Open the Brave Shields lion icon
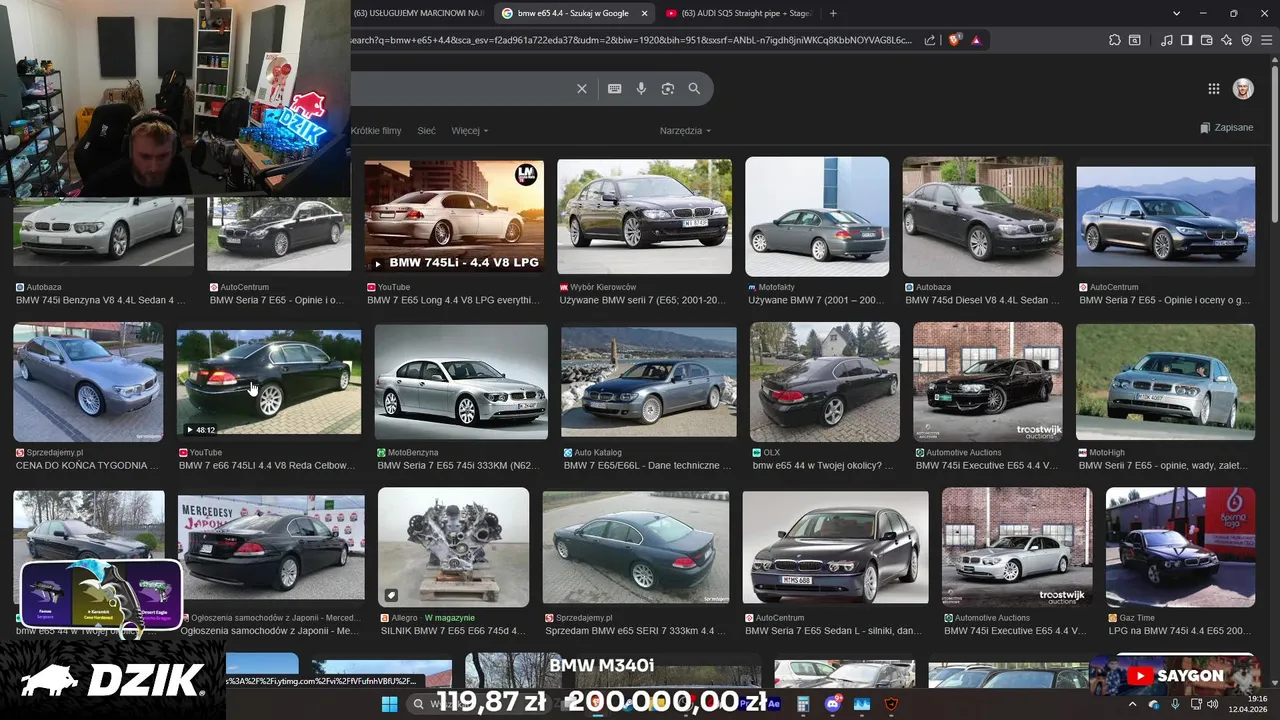Screen dimensions: 1280x720 tap(954, 40)
